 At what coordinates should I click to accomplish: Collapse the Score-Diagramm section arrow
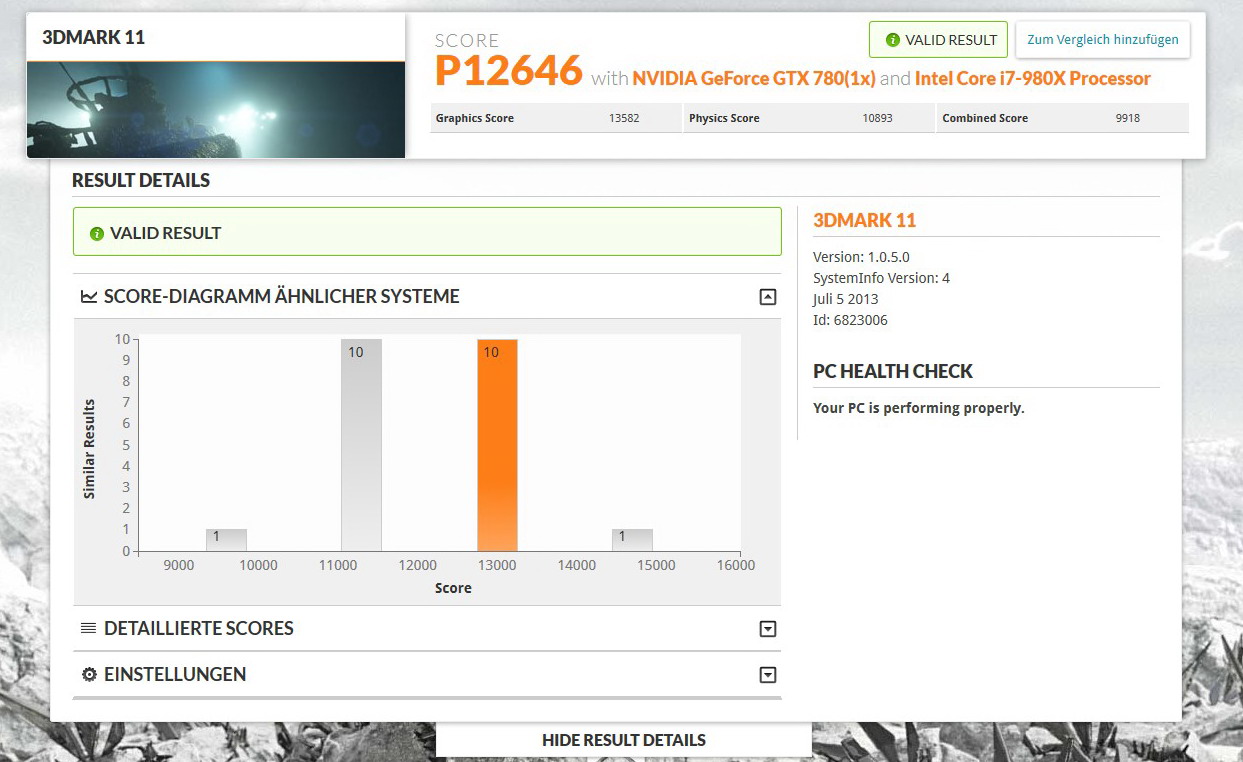pos(768,297)
